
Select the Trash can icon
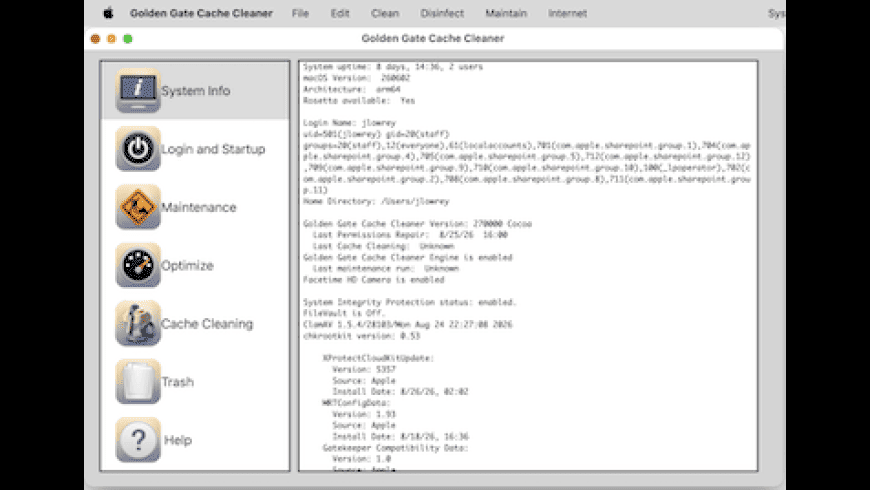coord(138,382)
